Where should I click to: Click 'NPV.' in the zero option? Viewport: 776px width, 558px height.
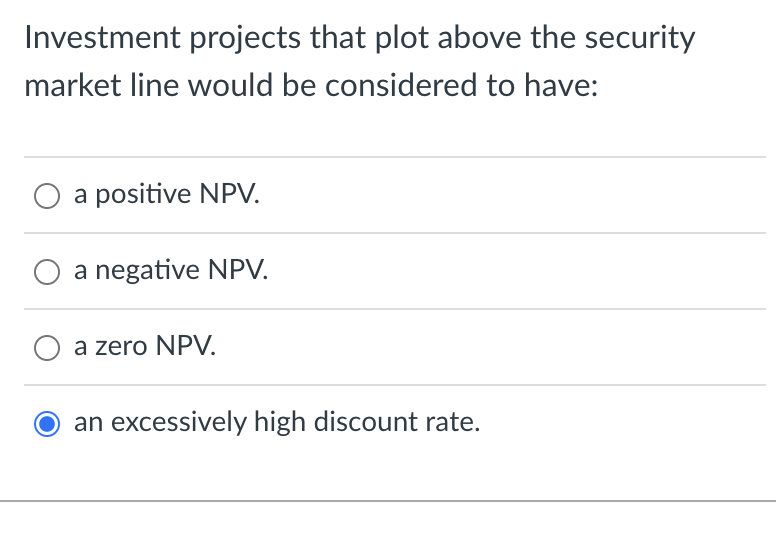186,345
